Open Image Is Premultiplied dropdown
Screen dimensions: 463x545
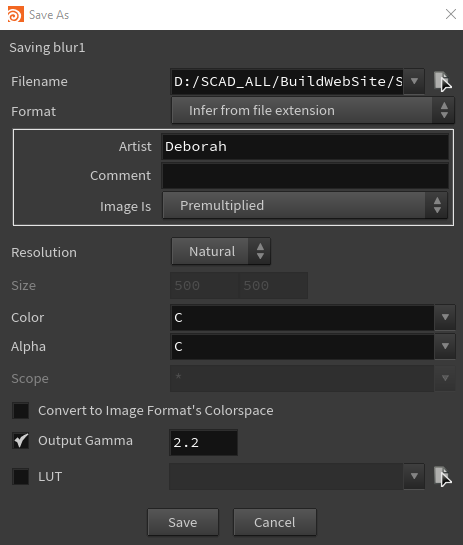[305, 205]
